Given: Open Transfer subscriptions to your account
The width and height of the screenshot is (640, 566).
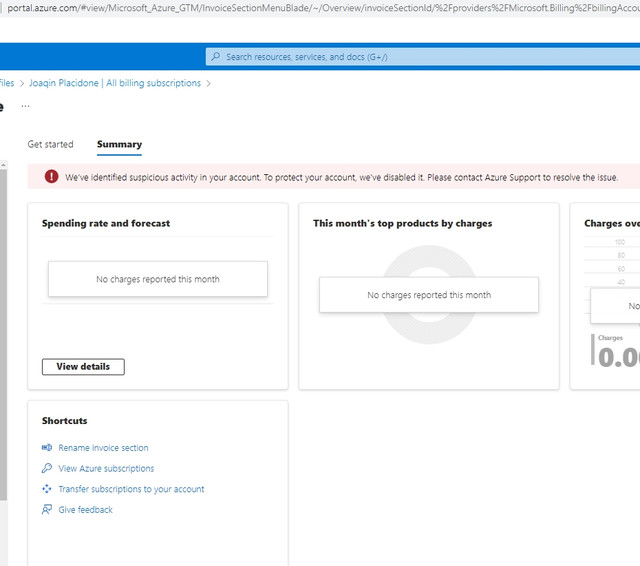Looking at the screenshot, I should [x=131, y=489].
